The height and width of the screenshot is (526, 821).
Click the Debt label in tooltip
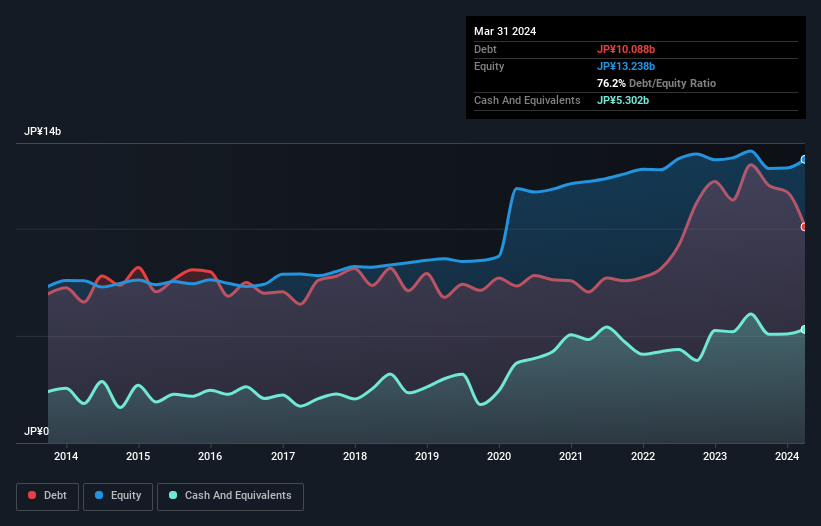[x=485, y=49]
